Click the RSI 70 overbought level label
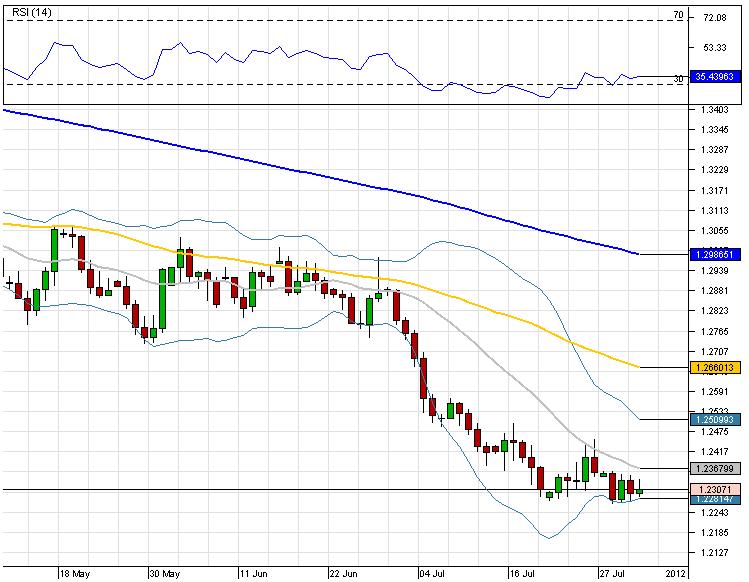749x582 pixels. pyautogui.click(x=678, y=16)
